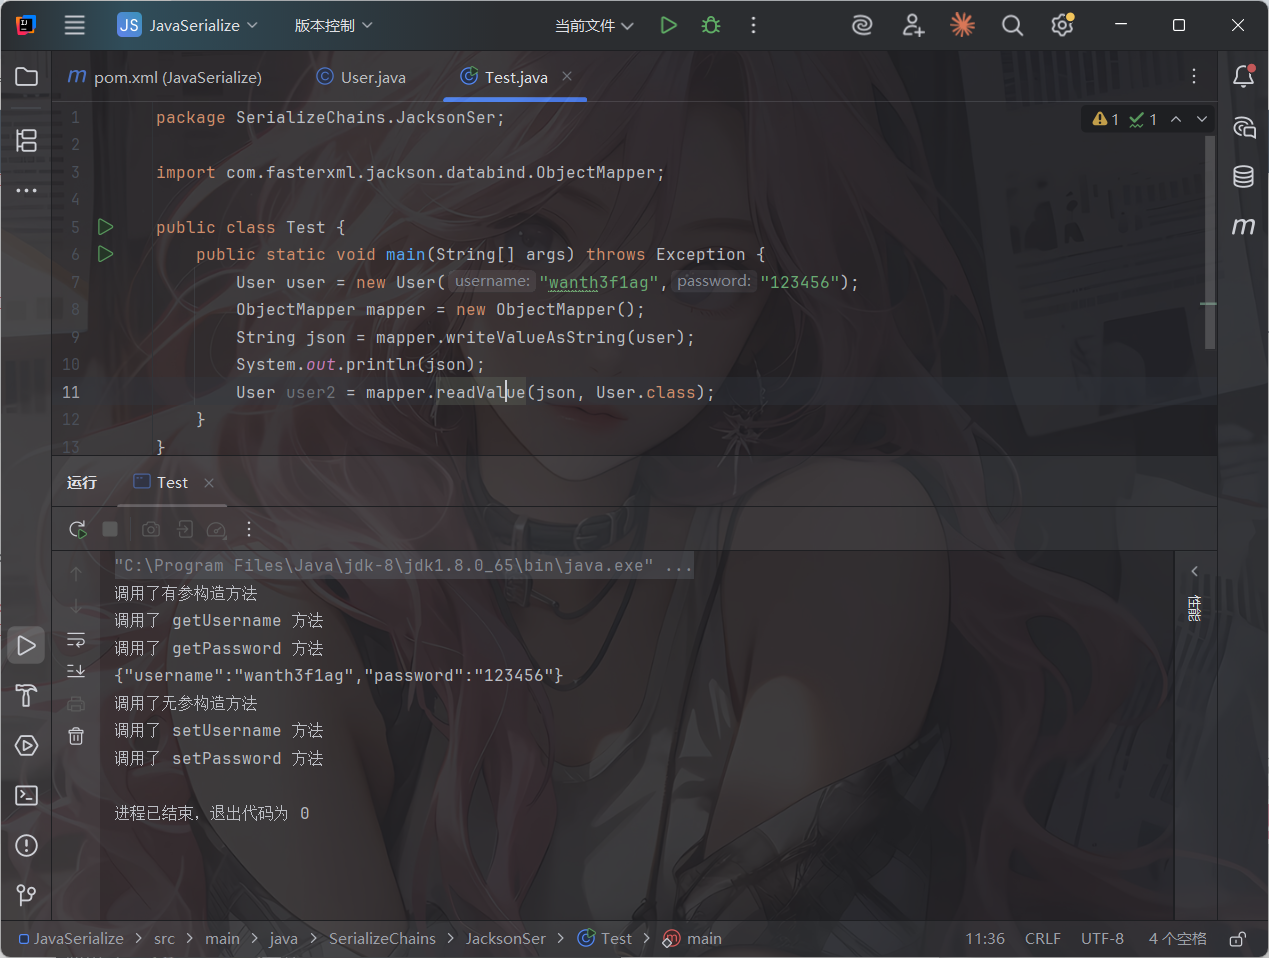The height and width of the screenshot is (958, 1269).
Task: Open the Maven tool window
Action: [1243, 227]
